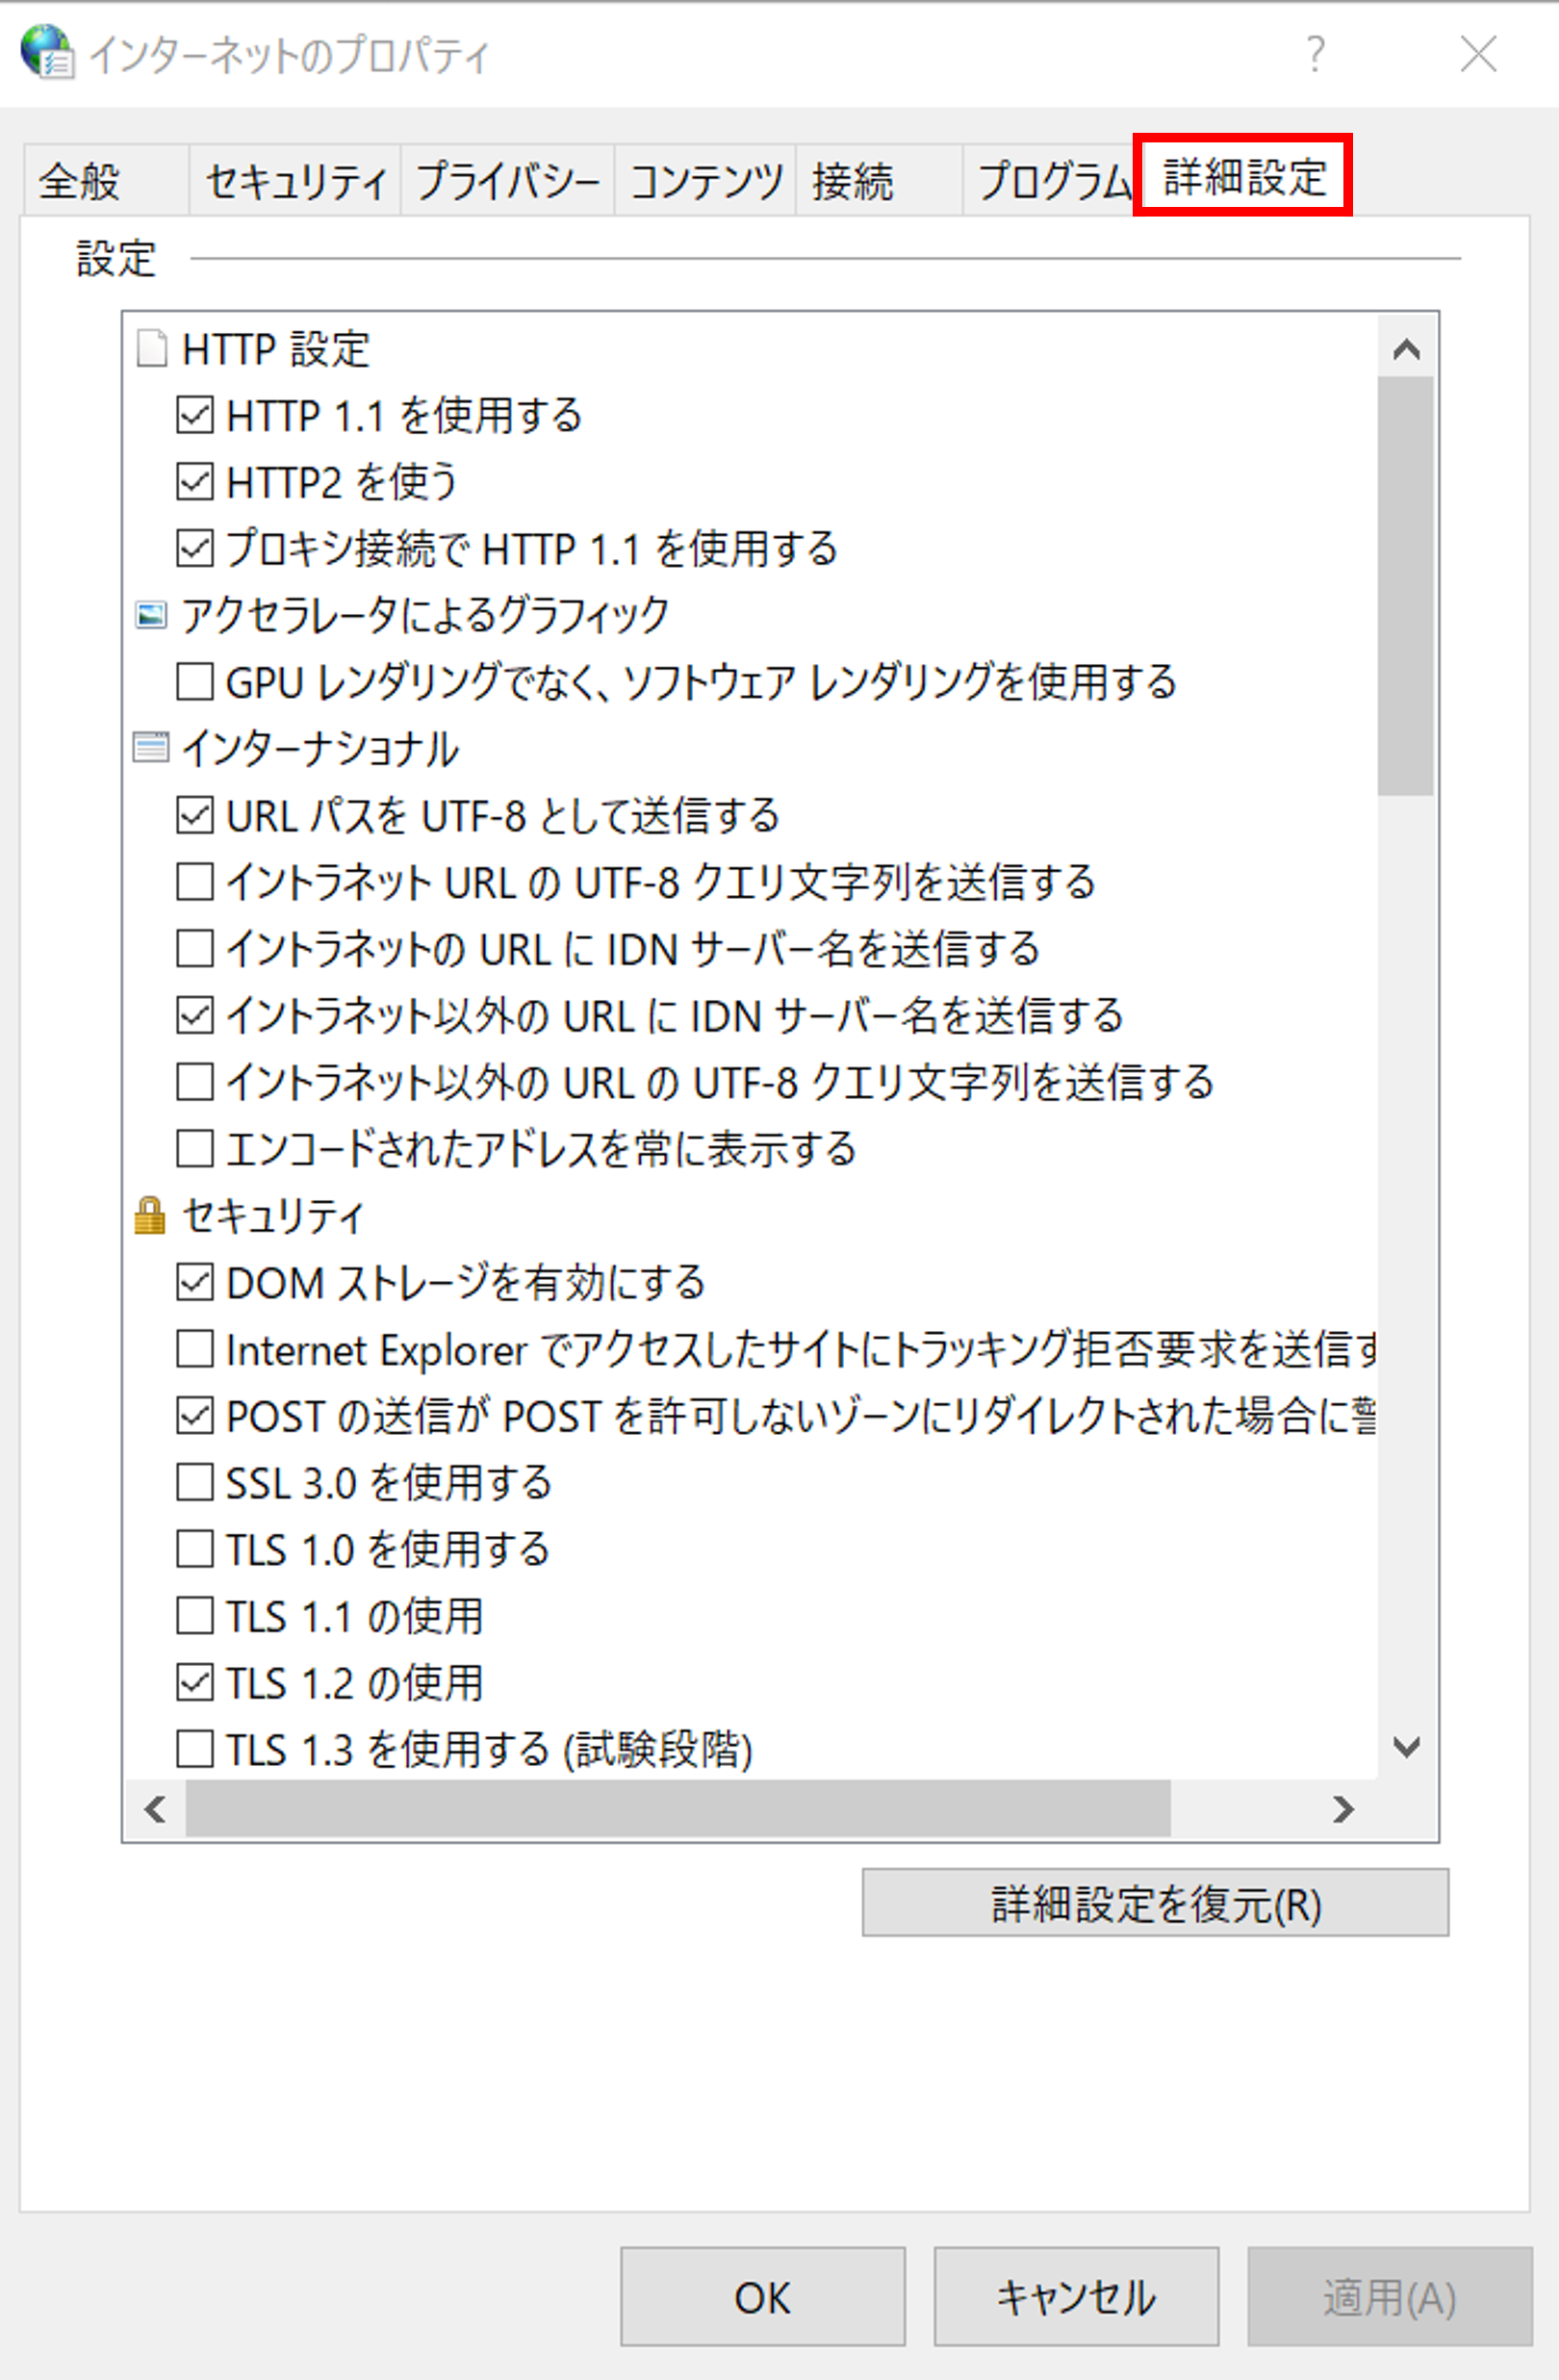Click the HTTP 設定 page icon
Image resolution: width=1559 pixels, height=2380 pixels.
pyautogui.click(x=151, y=349)
